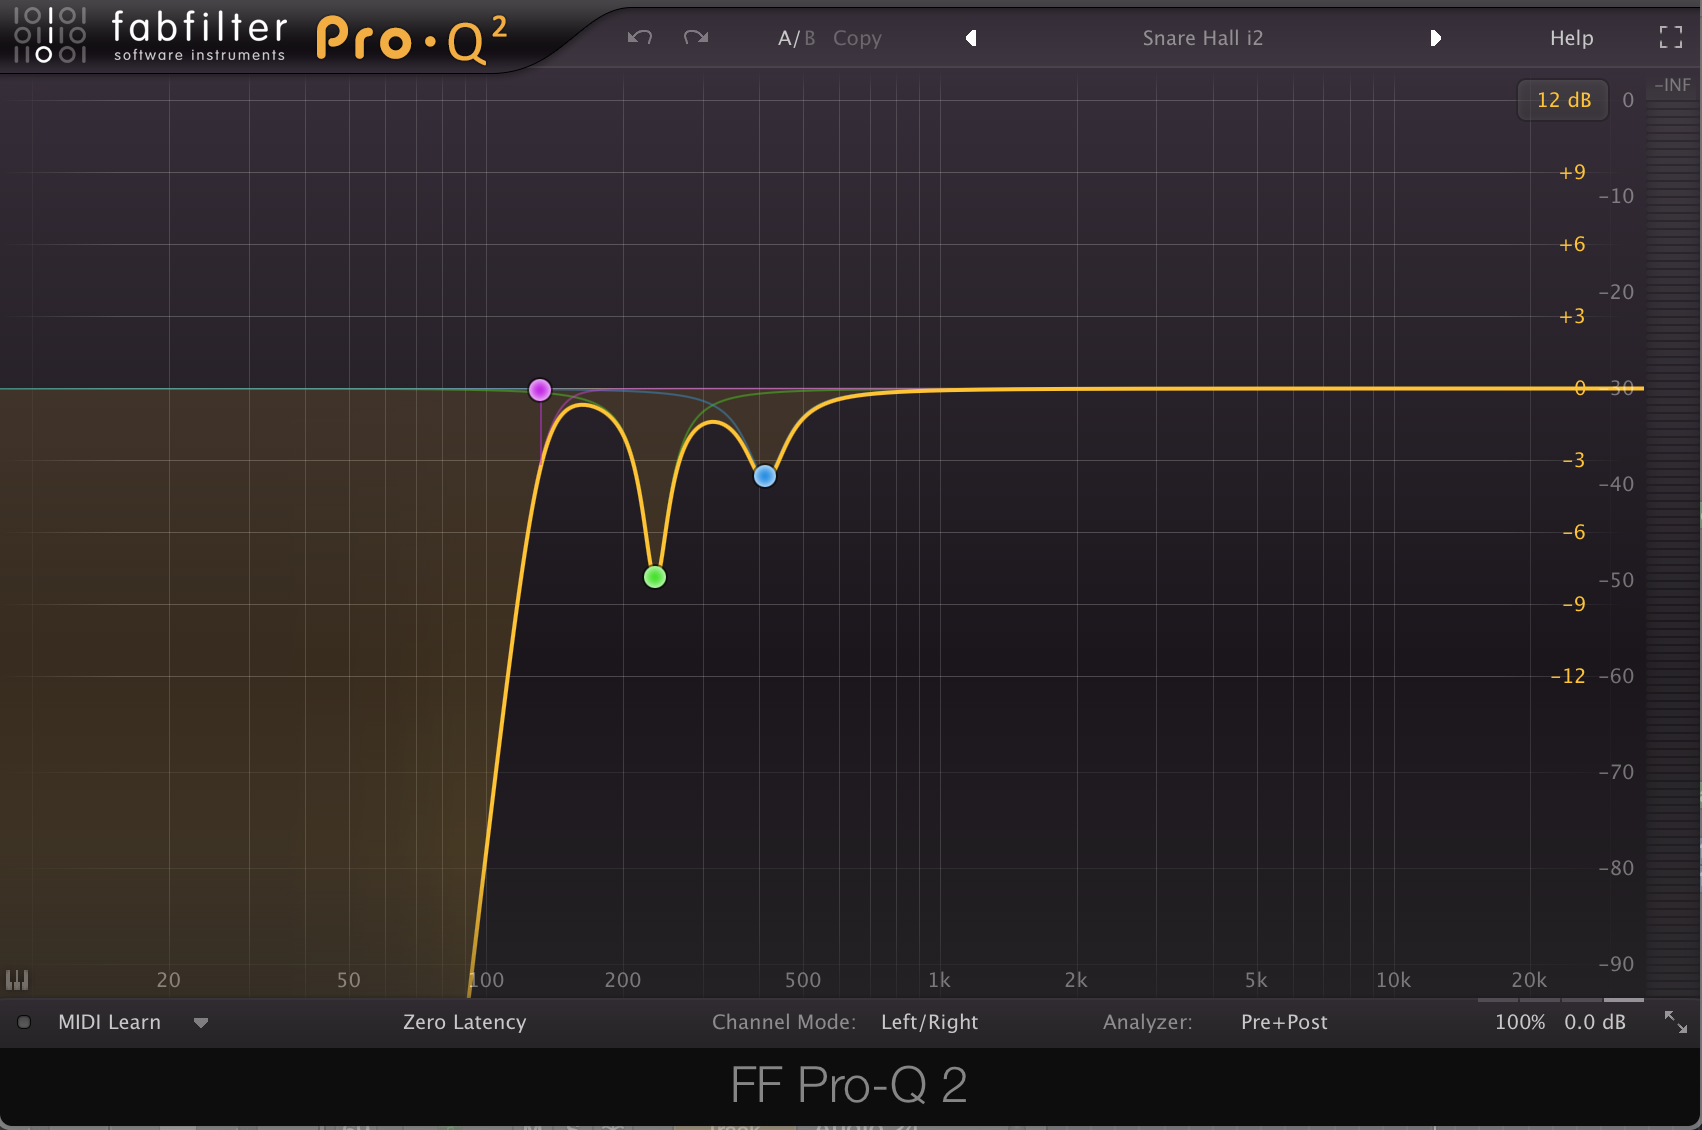Select the blue EQ band dot
The height and width of the screenshot is (1130, 1702).
coord(765,476)
